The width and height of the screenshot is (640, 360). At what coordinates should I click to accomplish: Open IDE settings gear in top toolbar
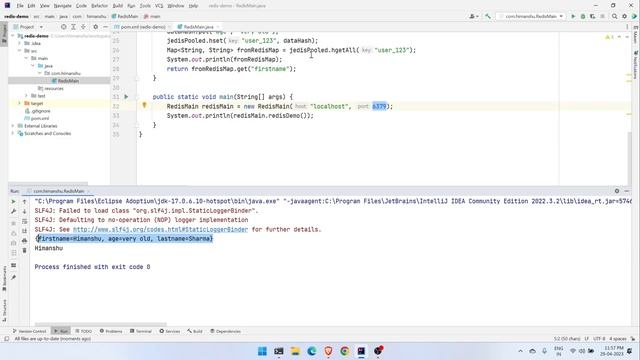(x=624, y=16)
